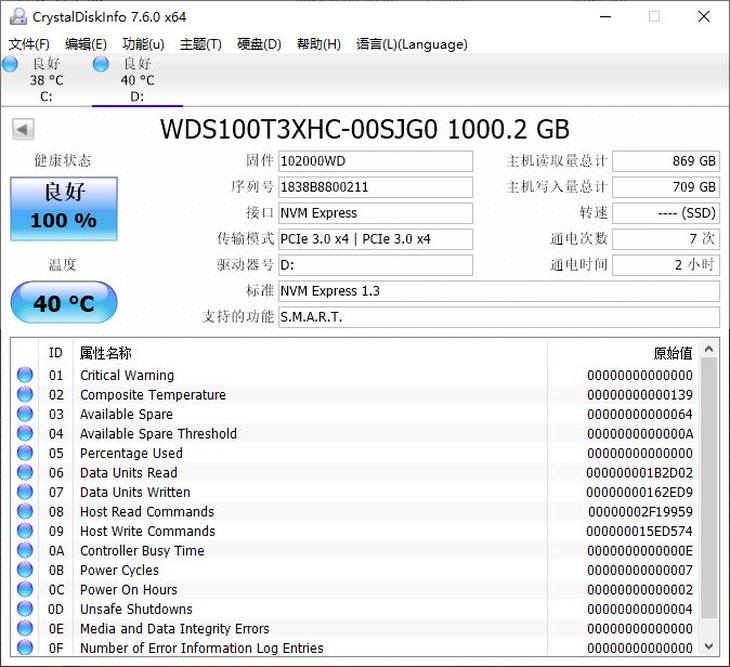The width and height of the screenshot is (730, 667).
Task: Select the Composite Temperature attribute text
Action: (x=153, y=395)
